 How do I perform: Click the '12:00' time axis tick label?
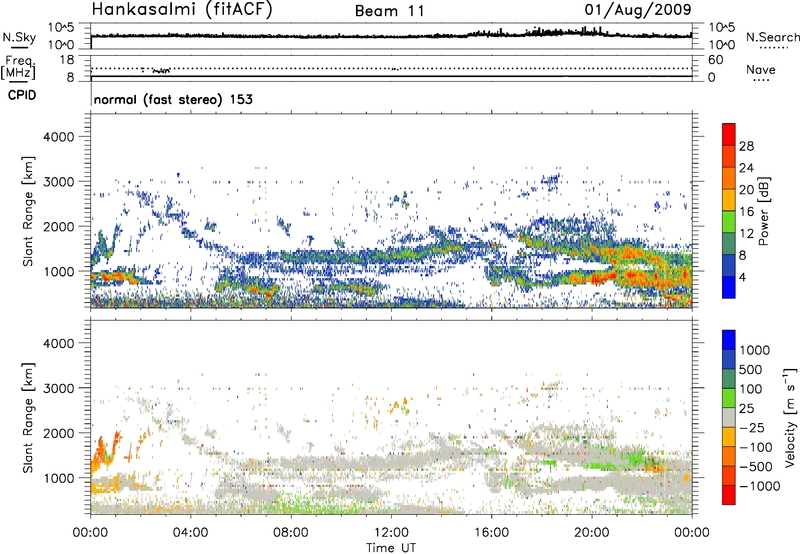pos(391,533)
